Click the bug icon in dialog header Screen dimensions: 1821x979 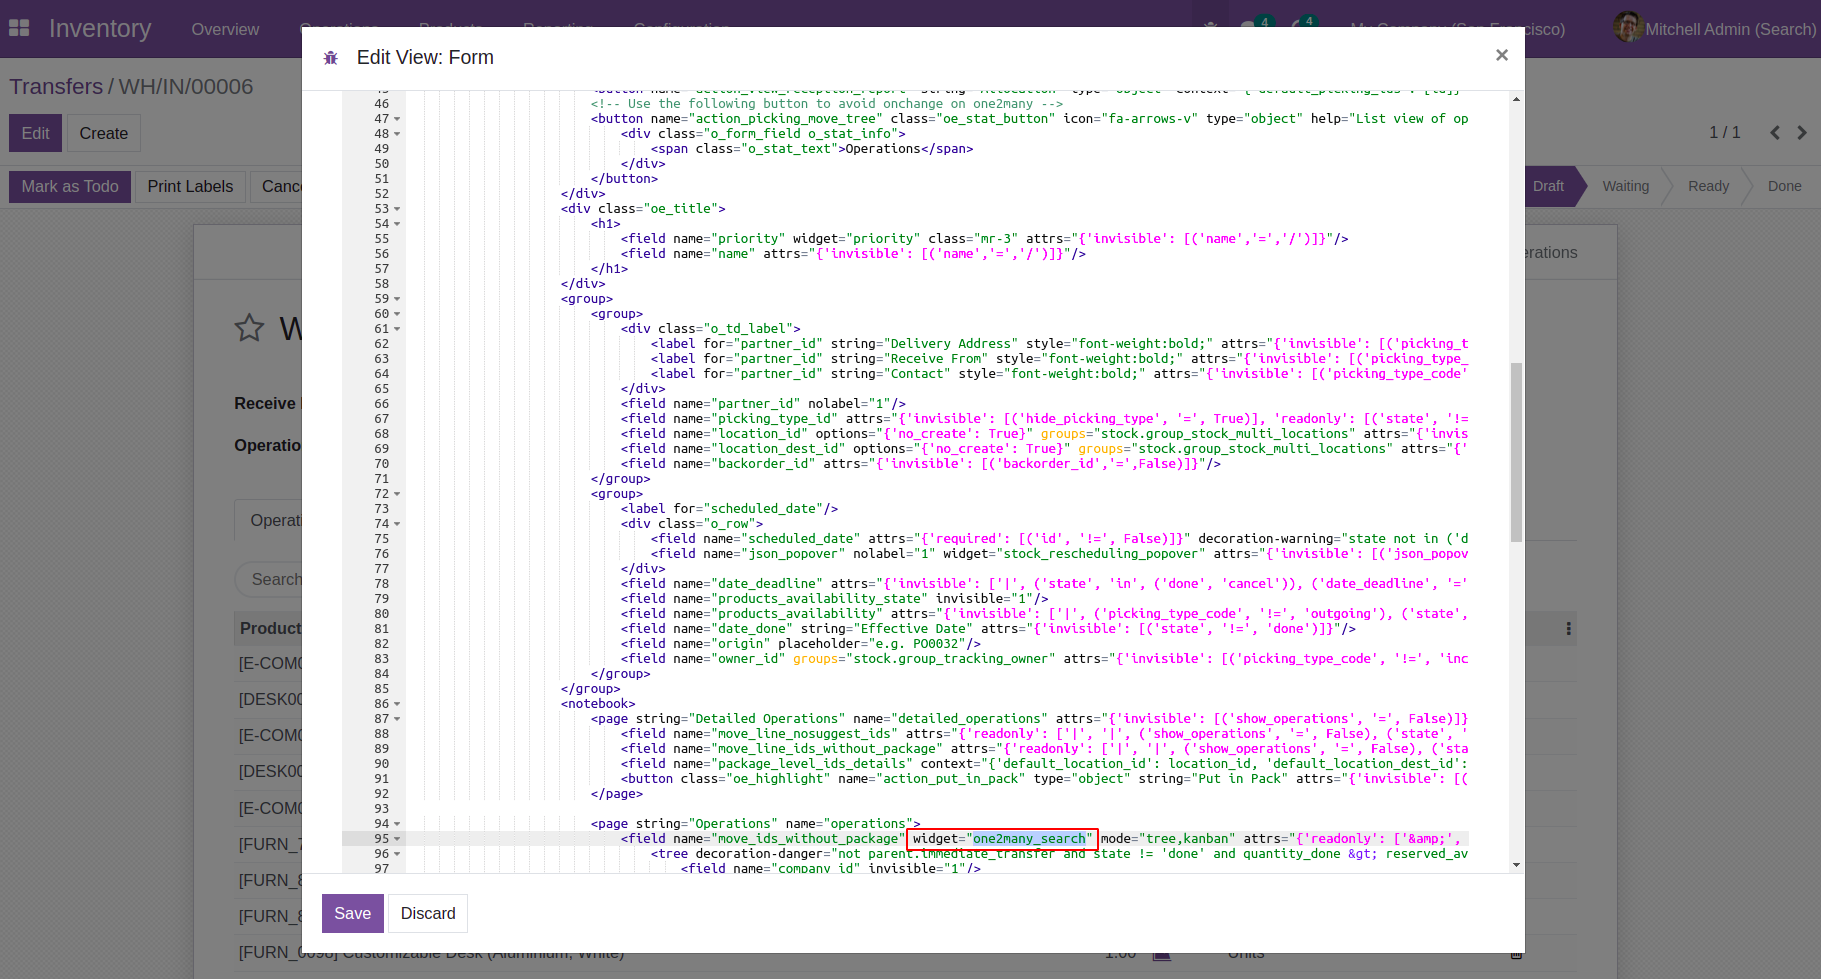click(331, 58)
